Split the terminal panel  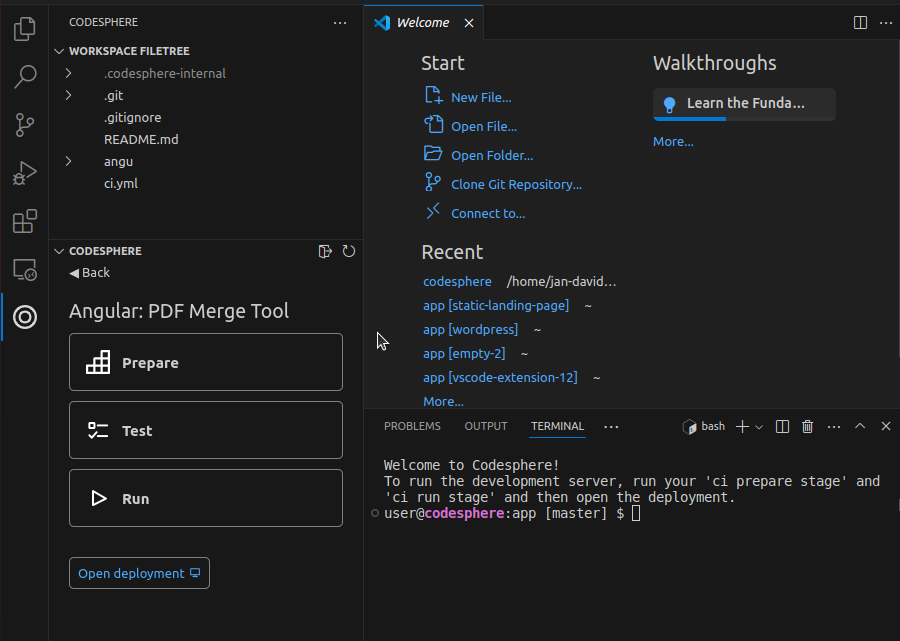click(783, 426)
